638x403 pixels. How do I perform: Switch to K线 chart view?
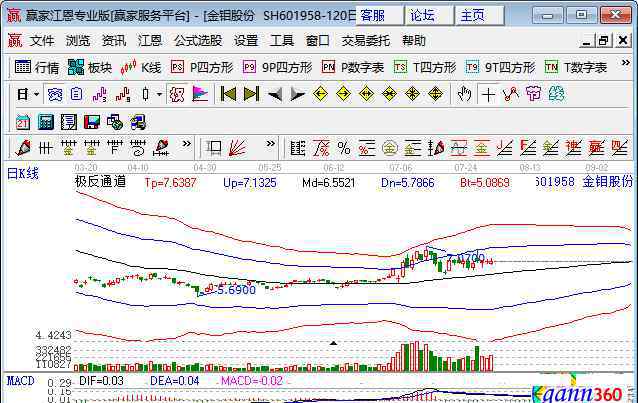pyautogui.click(x=141, y=67)
